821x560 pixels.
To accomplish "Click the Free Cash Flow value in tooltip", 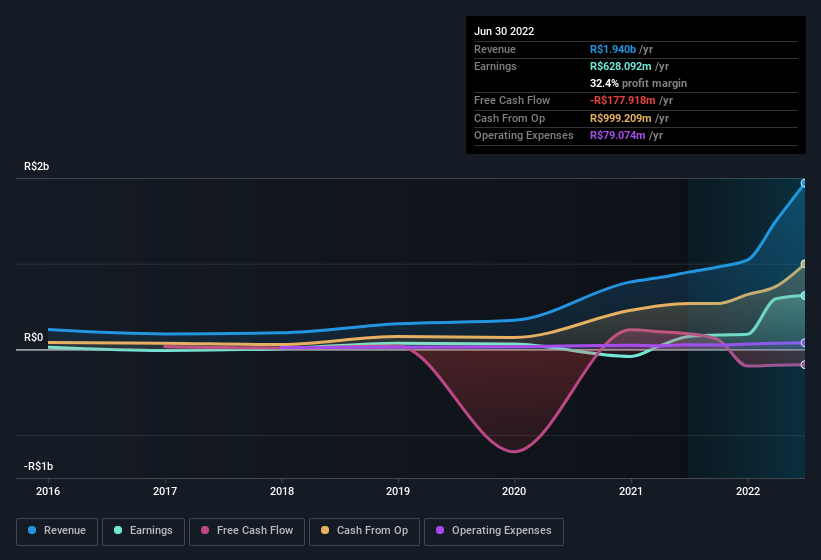I will pos(624,101).
